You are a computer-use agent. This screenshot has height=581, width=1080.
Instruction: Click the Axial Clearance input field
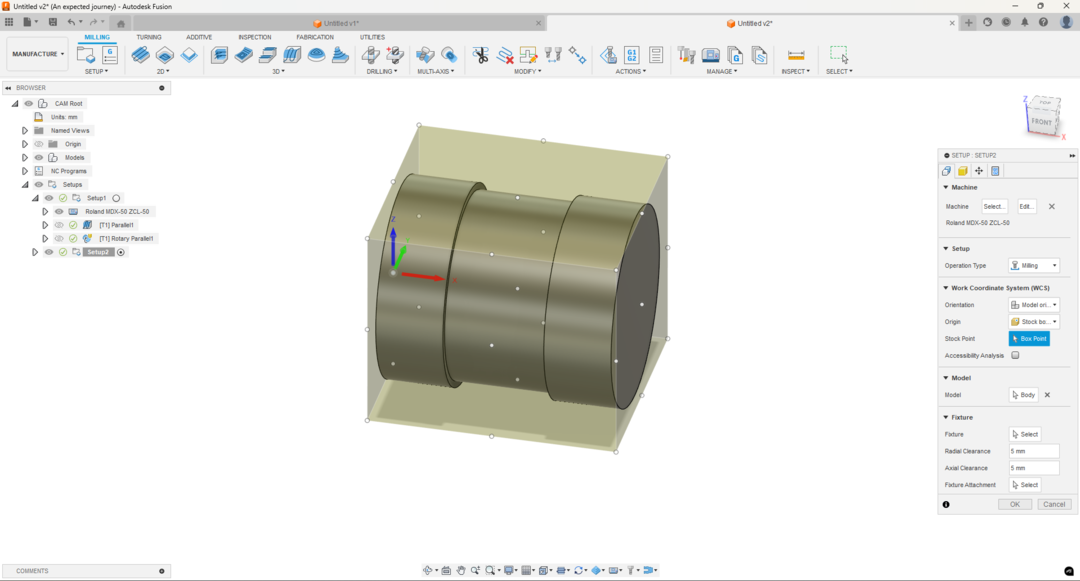[1034, 468]
